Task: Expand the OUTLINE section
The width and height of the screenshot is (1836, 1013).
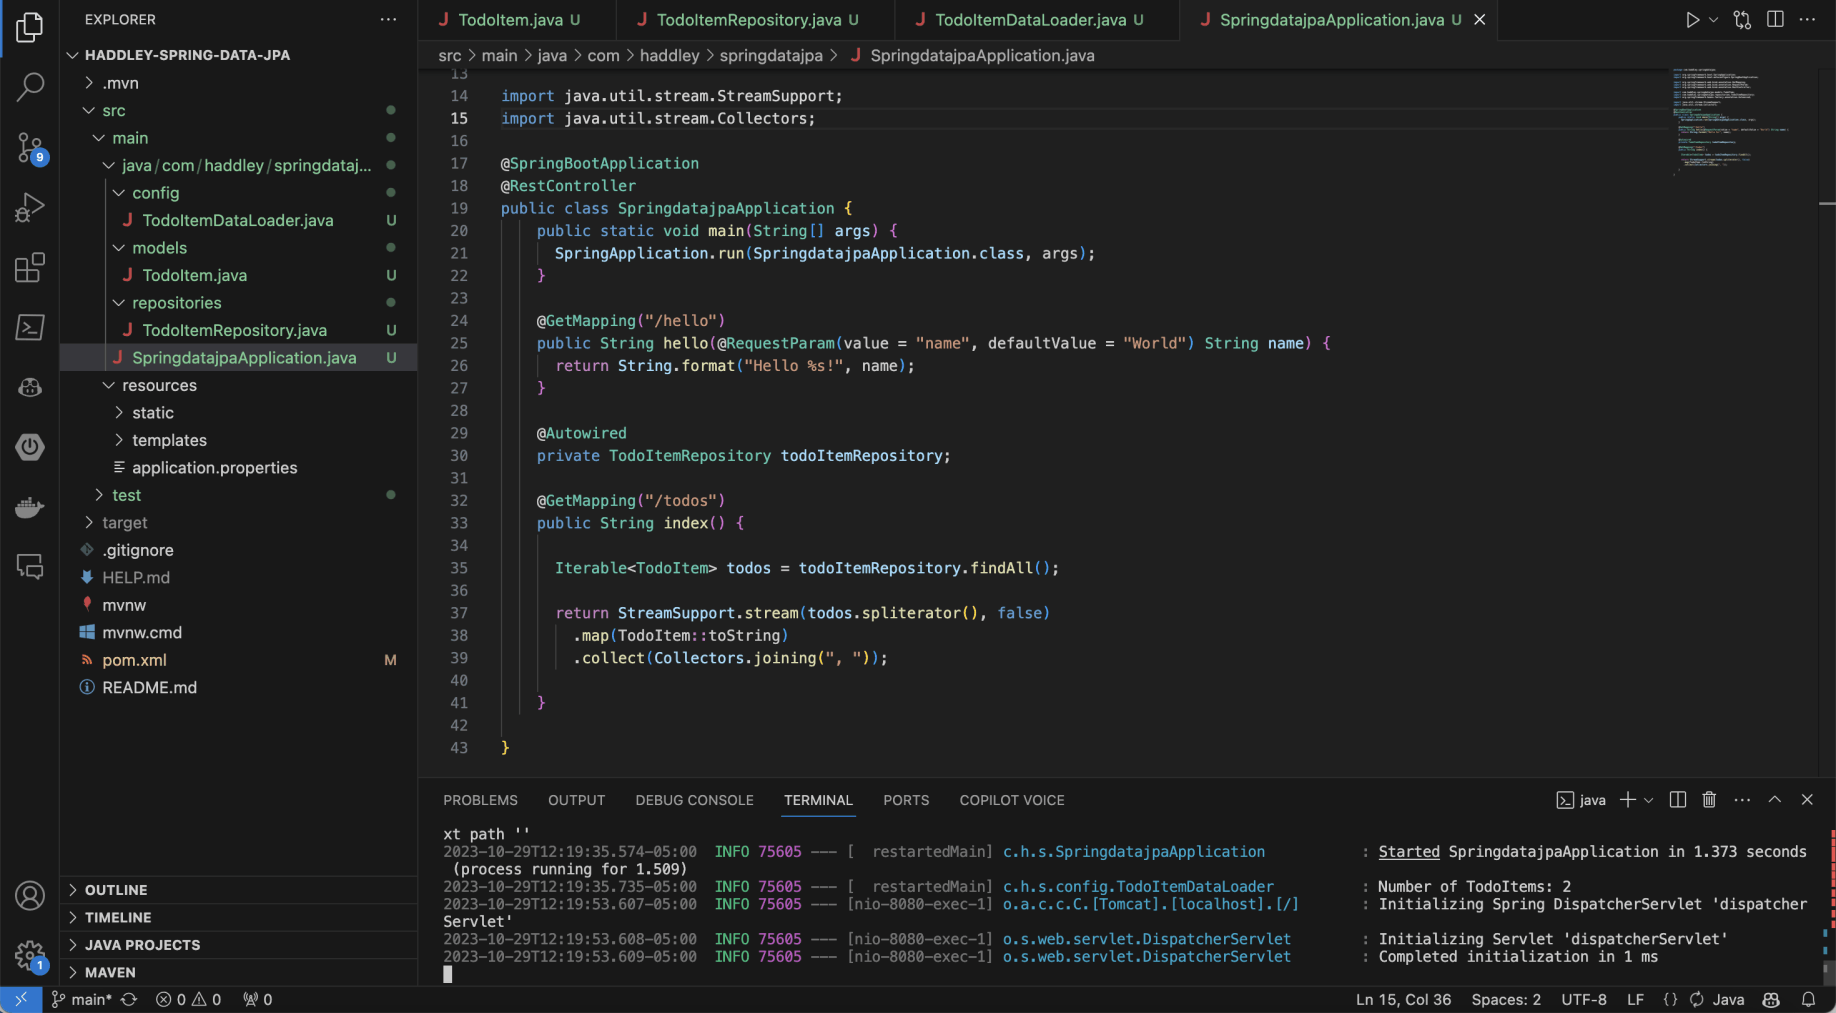Action: point(116,890)
